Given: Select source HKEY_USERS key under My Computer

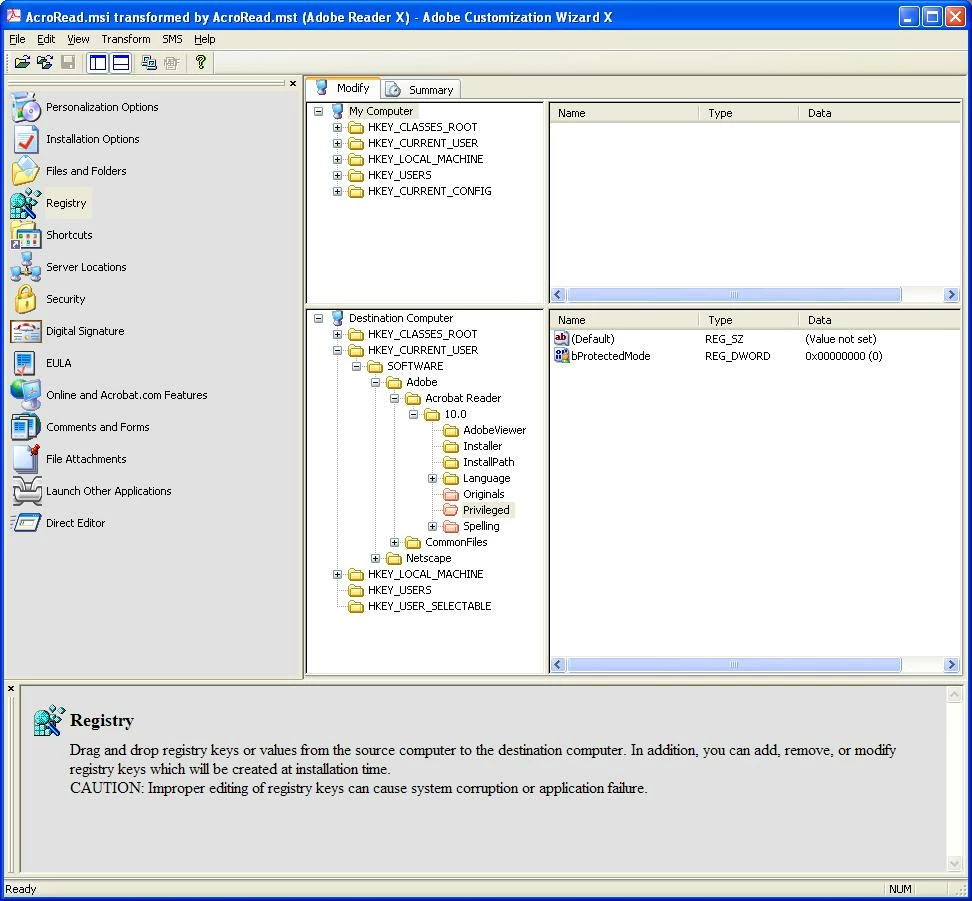Looking at the screenshot, I should click(x=399, y=175).
